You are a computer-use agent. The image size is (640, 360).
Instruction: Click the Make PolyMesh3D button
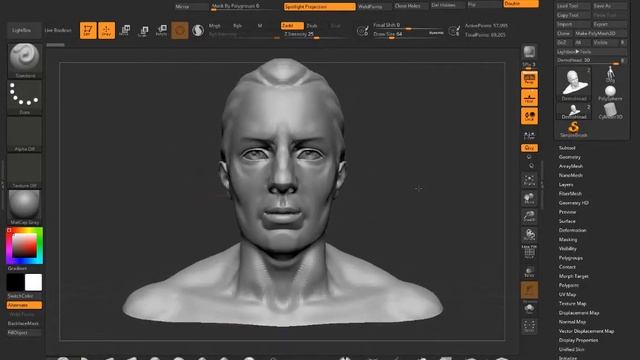click(x=600, y=33)
